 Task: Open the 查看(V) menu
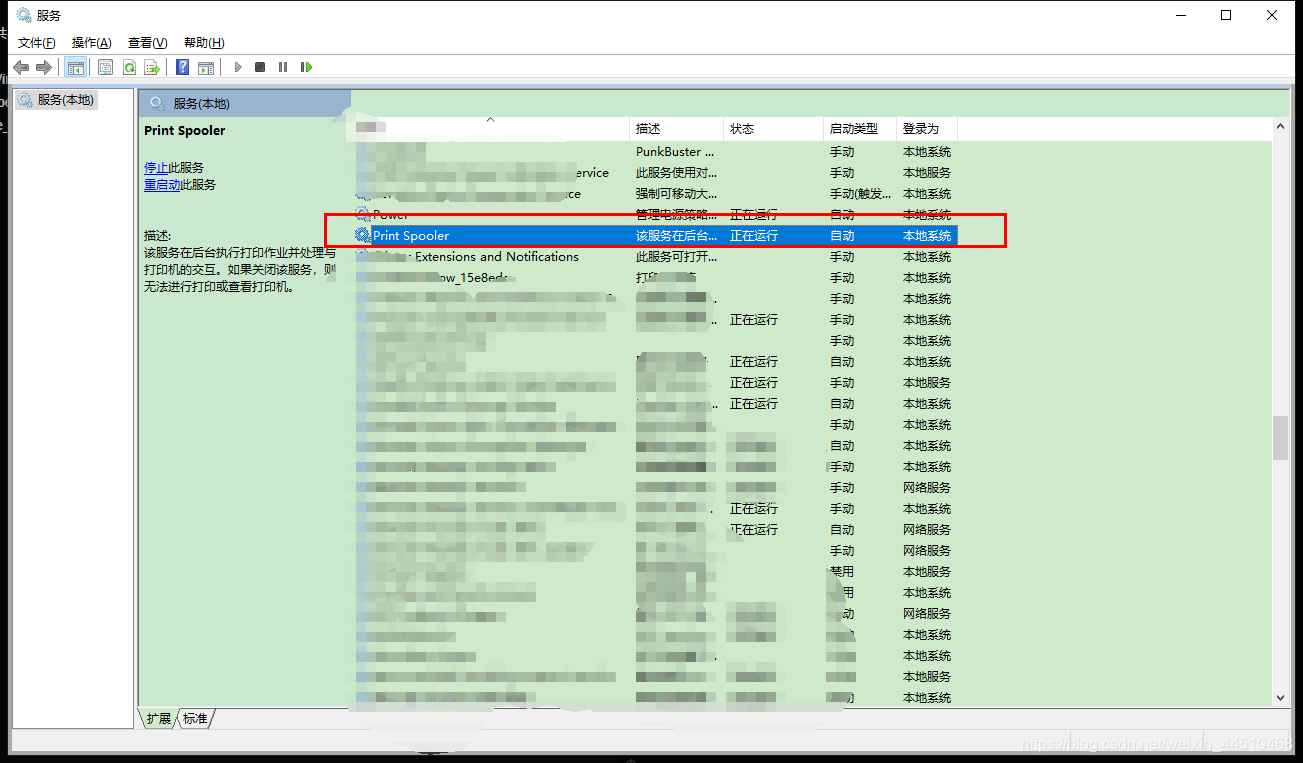tap(147, 43)
